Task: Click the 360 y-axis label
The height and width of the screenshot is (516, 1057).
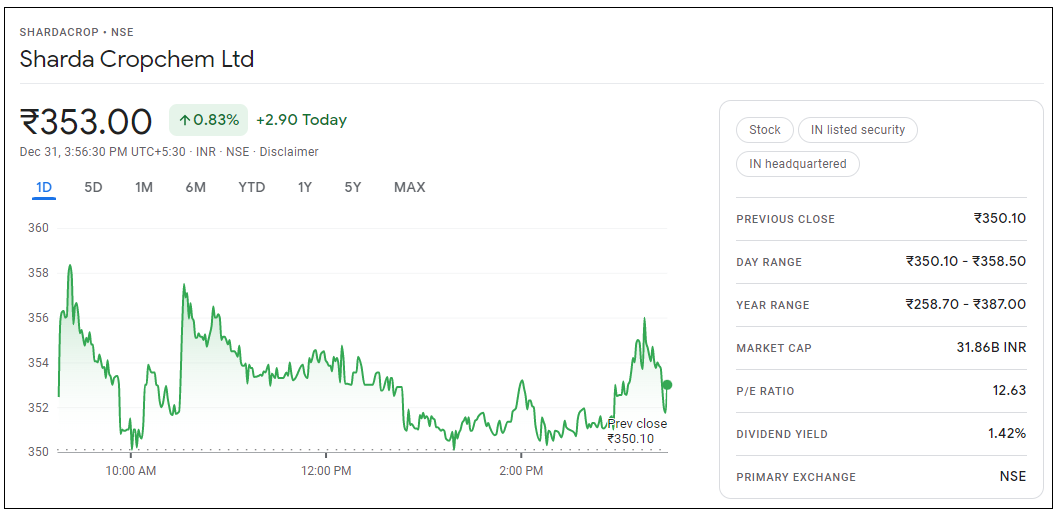Action: click(x=39, y=228)
